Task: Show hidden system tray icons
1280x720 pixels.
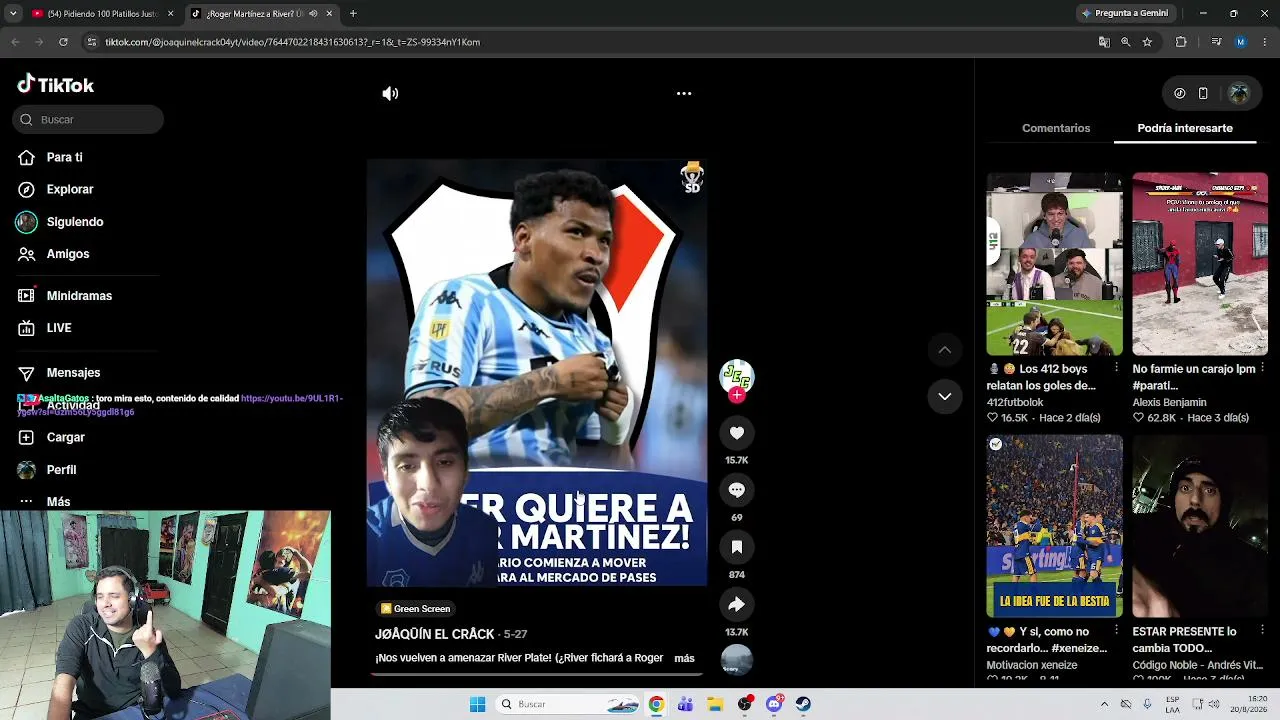Action: (1104, 704)
